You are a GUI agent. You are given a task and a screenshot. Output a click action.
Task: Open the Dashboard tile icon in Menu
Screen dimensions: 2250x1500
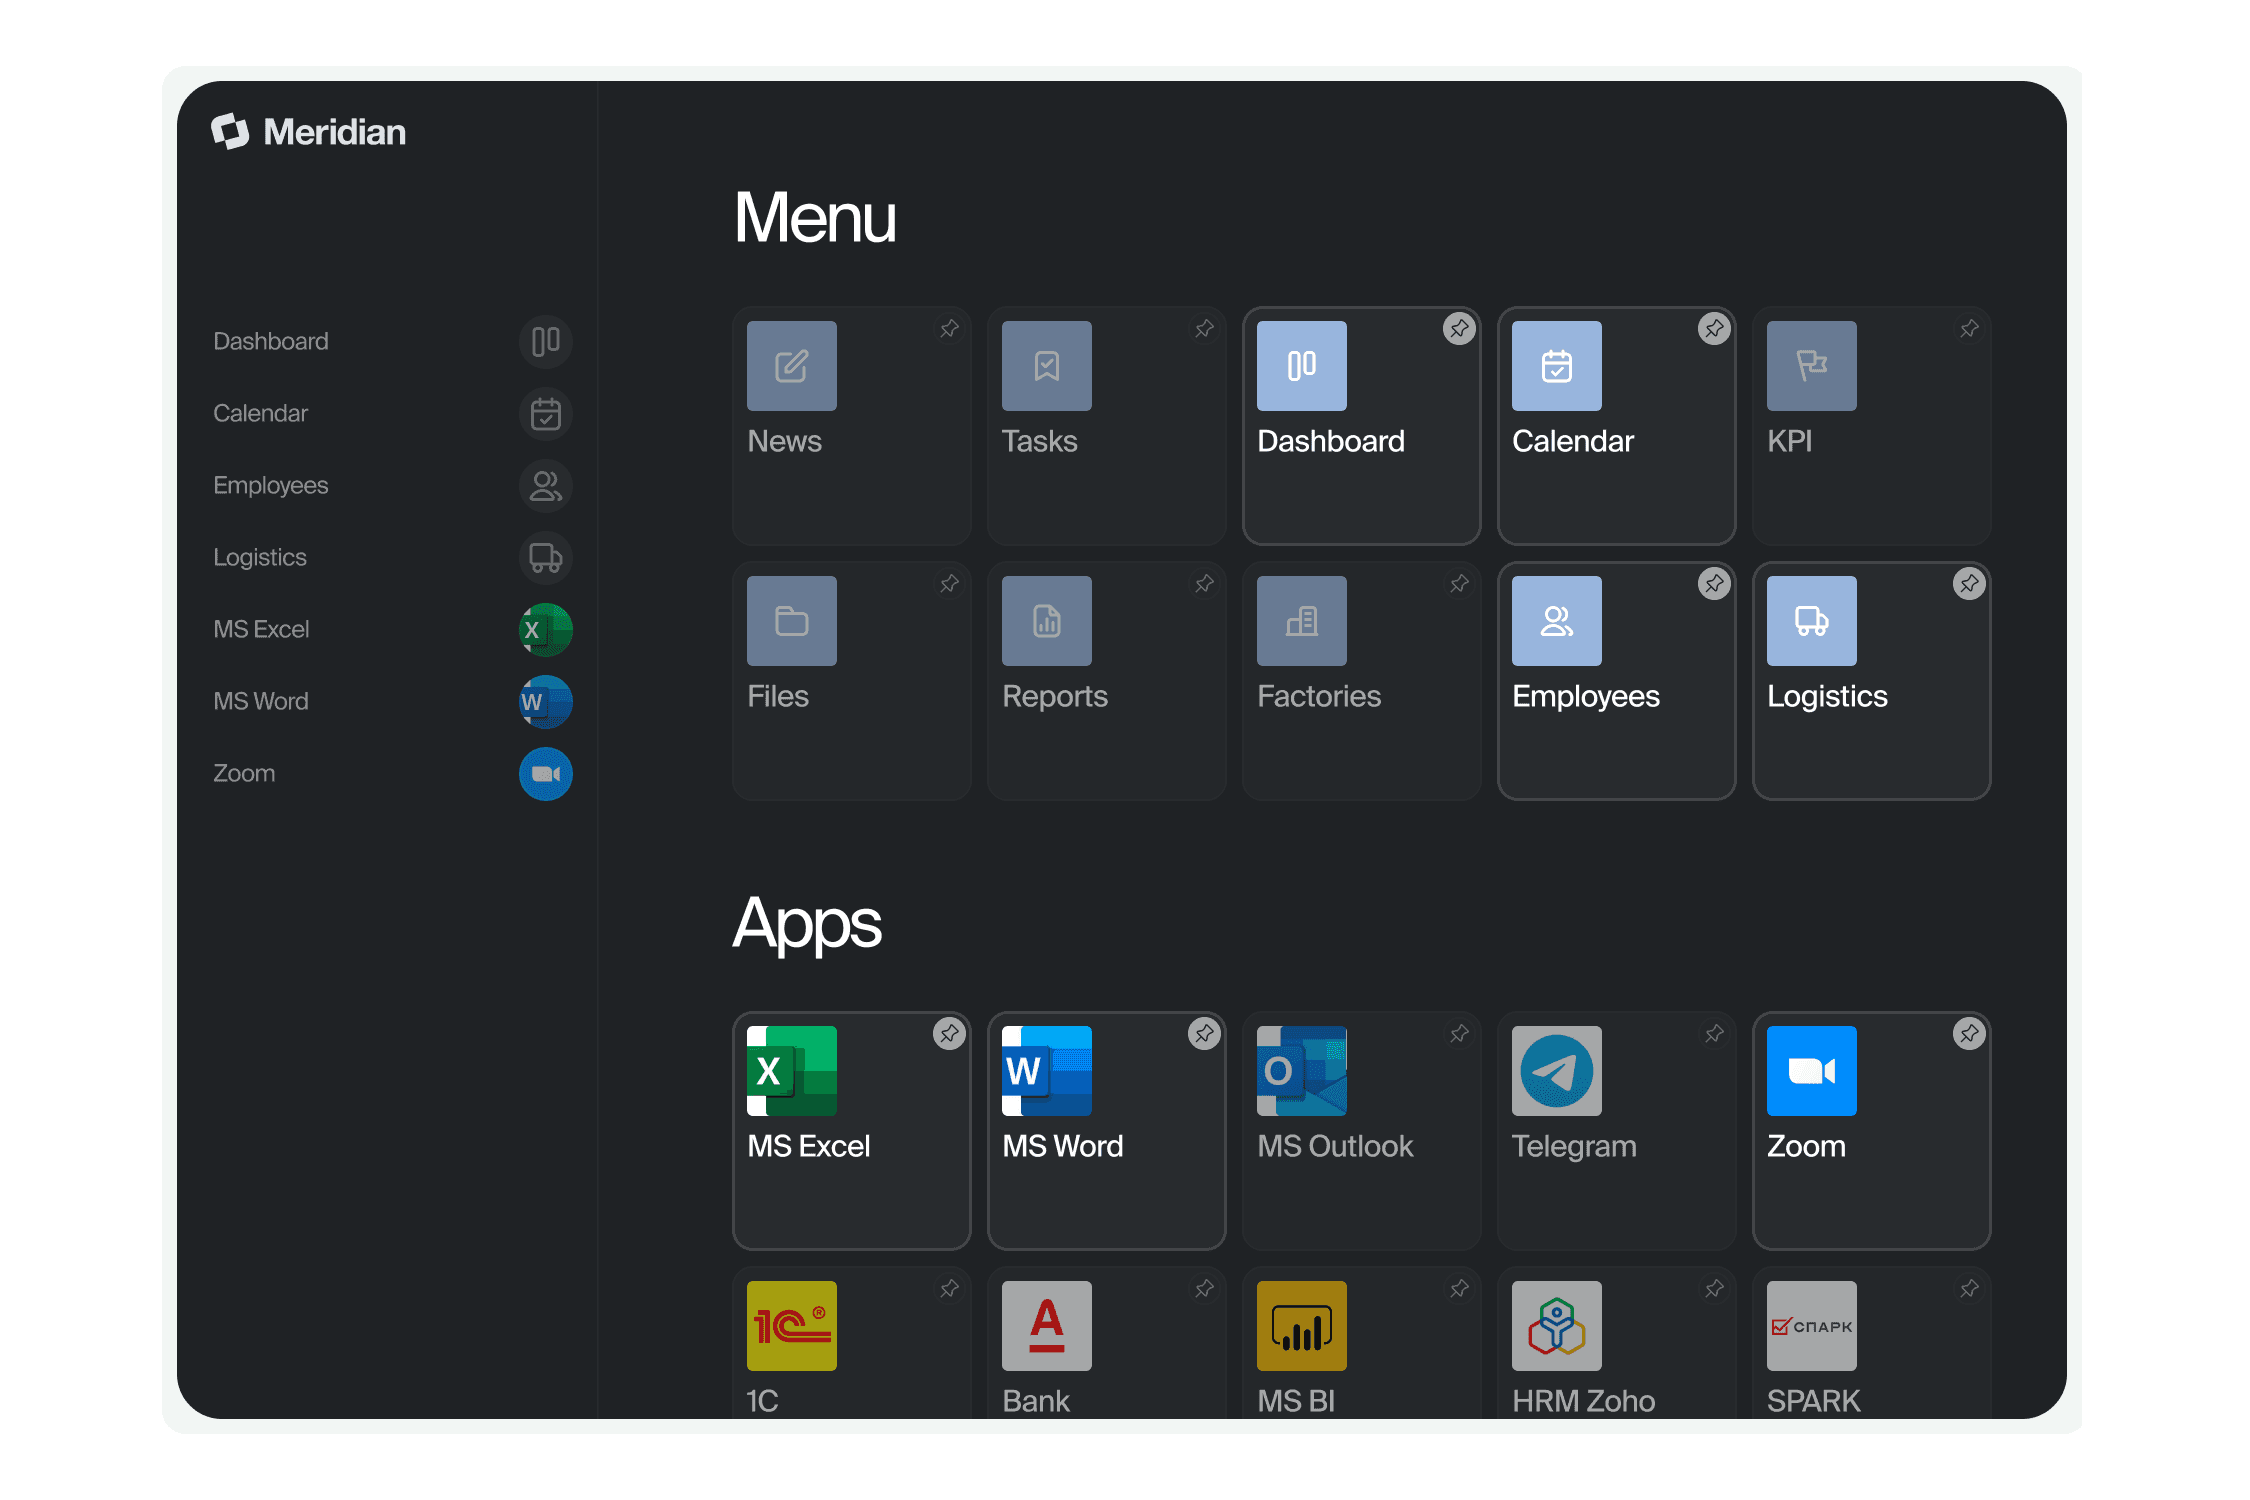1302,366
